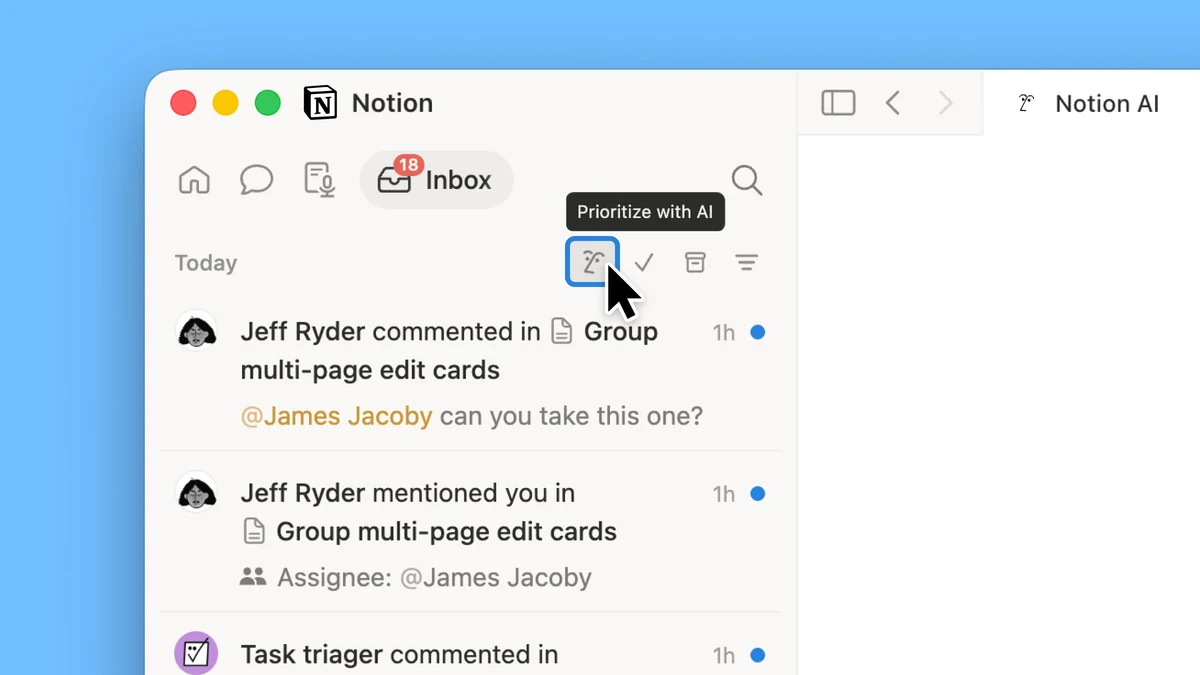Viewport: 1200px width, 675px height.
Task: Click the Assignee people icon
Action: point(253,577)
